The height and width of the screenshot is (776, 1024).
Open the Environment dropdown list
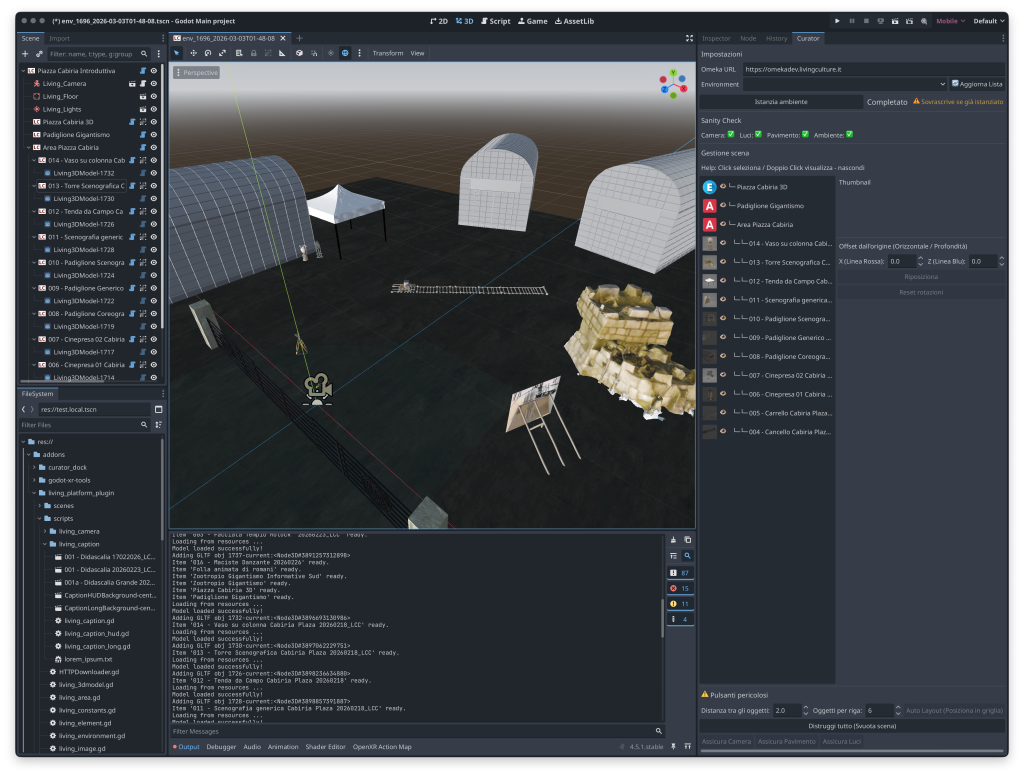[x=845, y=84]
